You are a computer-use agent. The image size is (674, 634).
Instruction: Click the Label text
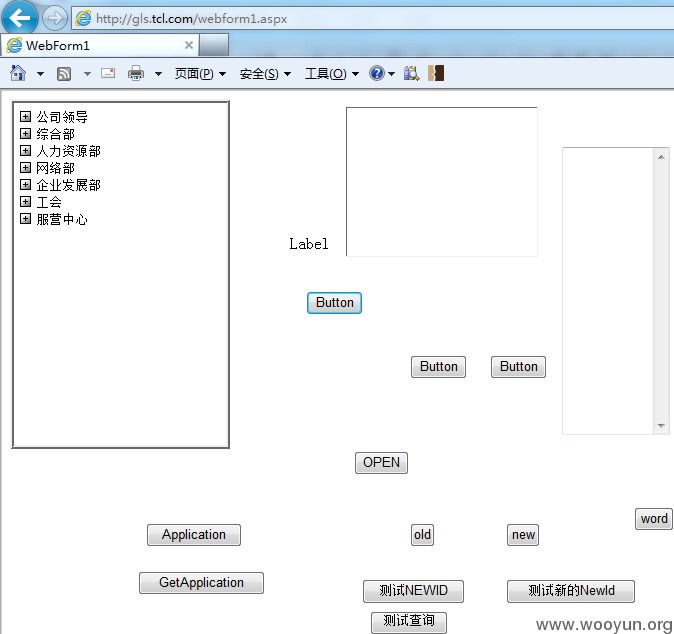pyautogui.click(x=309, y=244)
